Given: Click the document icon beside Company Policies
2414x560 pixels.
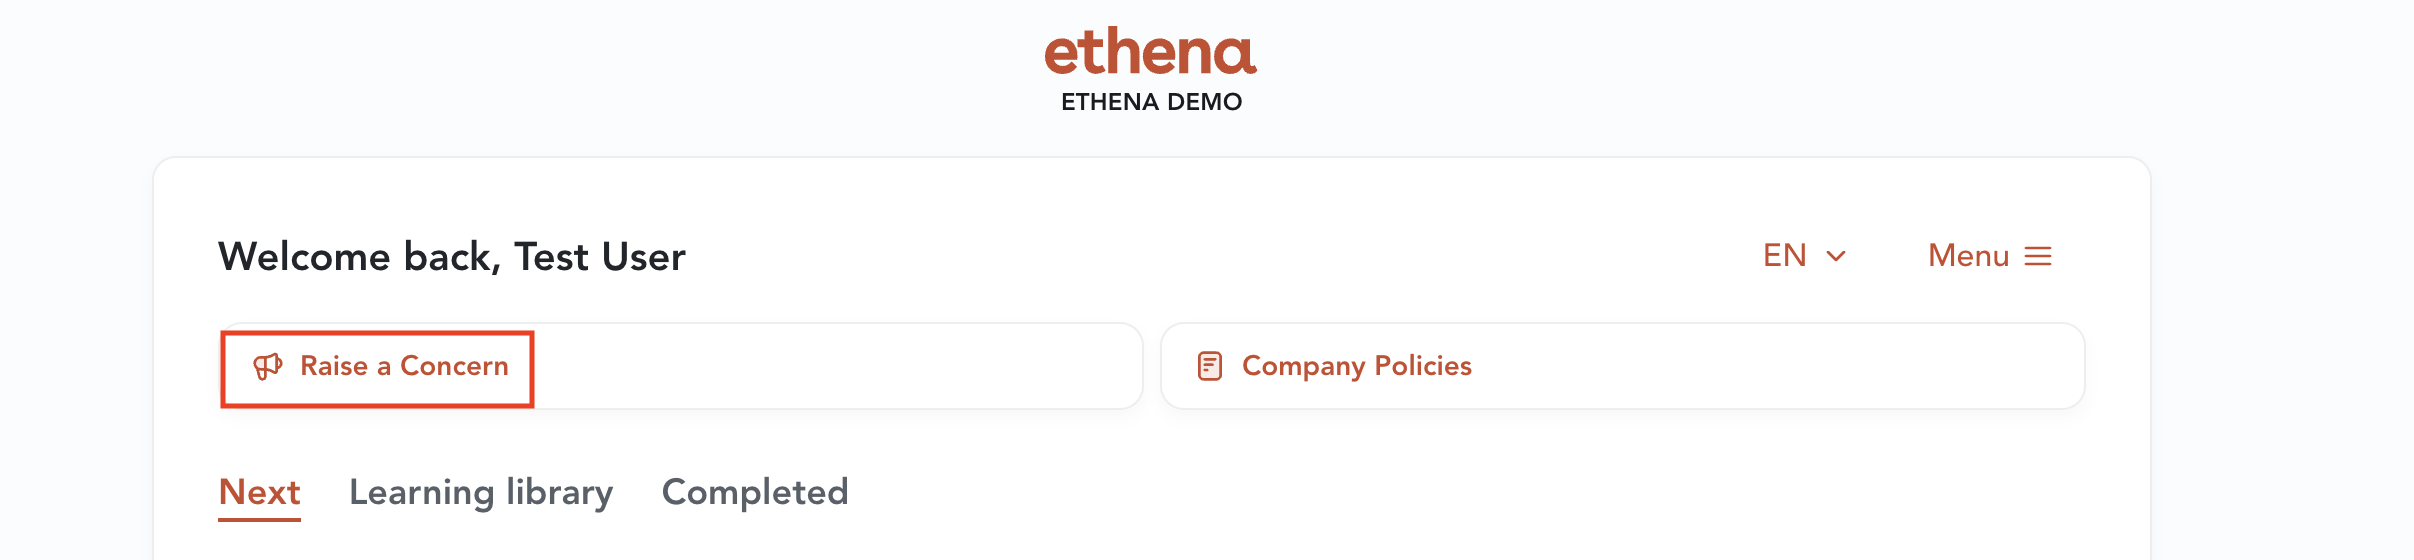Looking at the screenshot, I should point(1210,366).
